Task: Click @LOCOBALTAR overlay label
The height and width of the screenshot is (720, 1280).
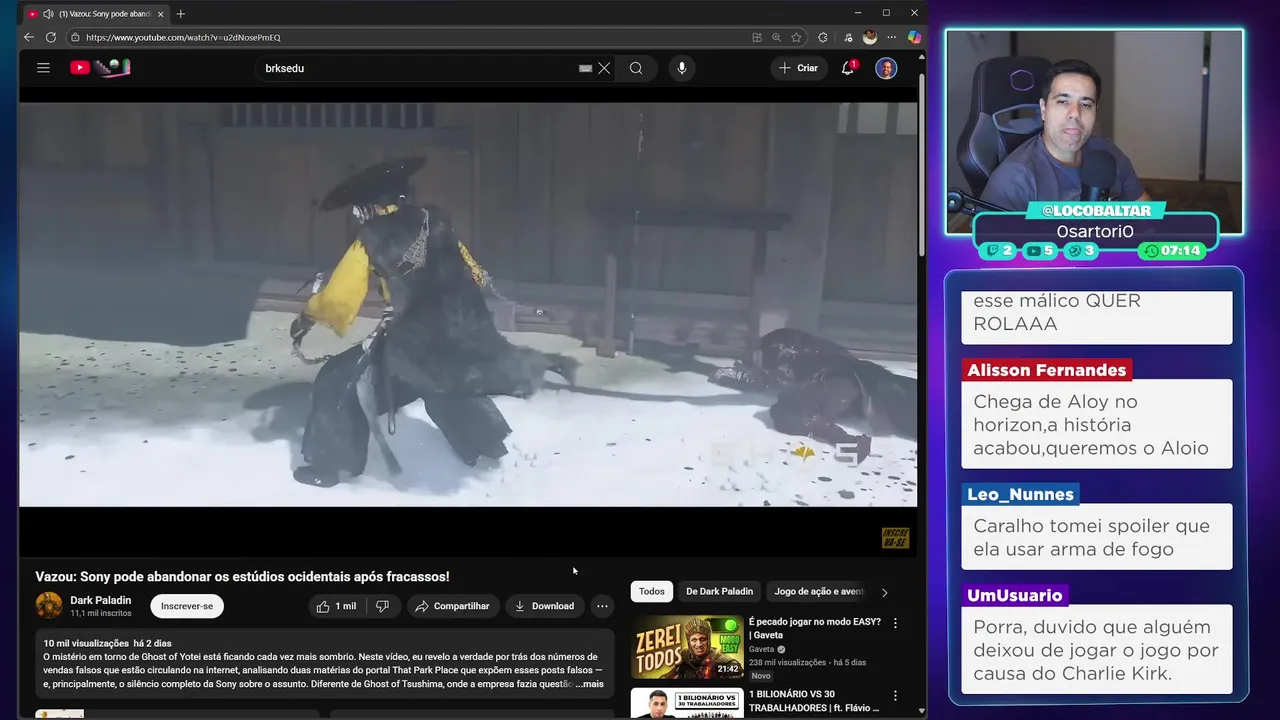Action: 1096,211
